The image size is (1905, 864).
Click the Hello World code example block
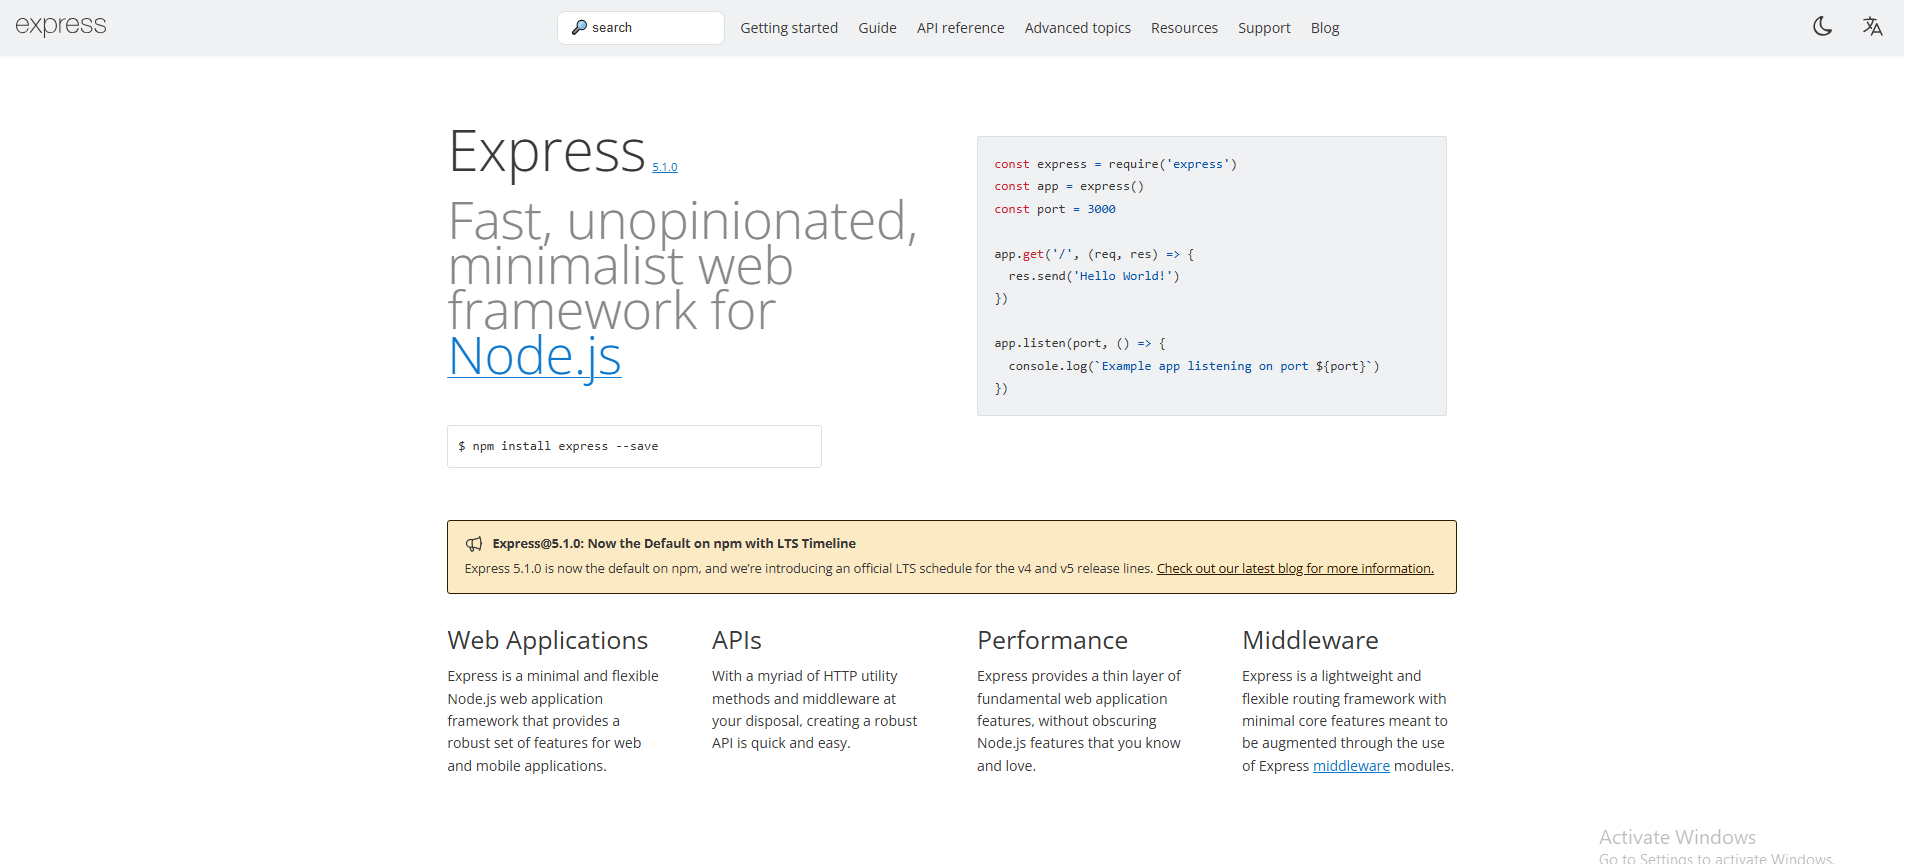(x=1212, y=276)
